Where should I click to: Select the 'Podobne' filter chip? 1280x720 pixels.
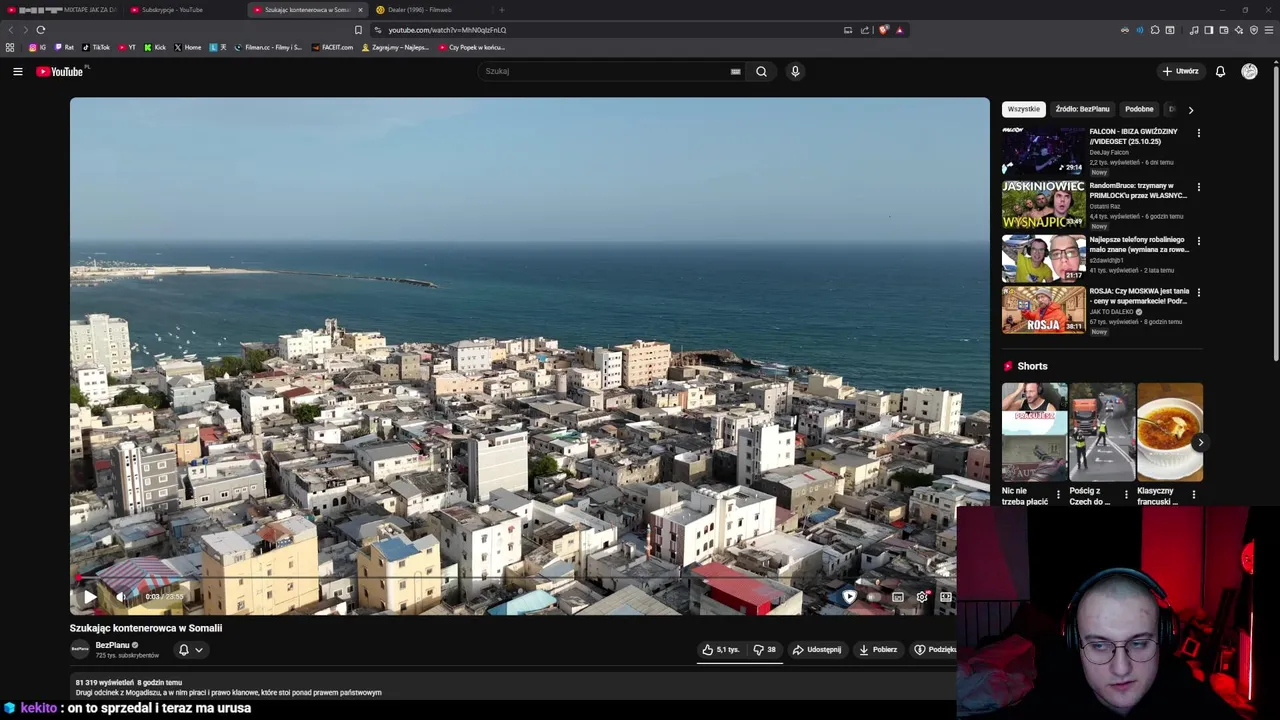click(x=1139, y=109)
